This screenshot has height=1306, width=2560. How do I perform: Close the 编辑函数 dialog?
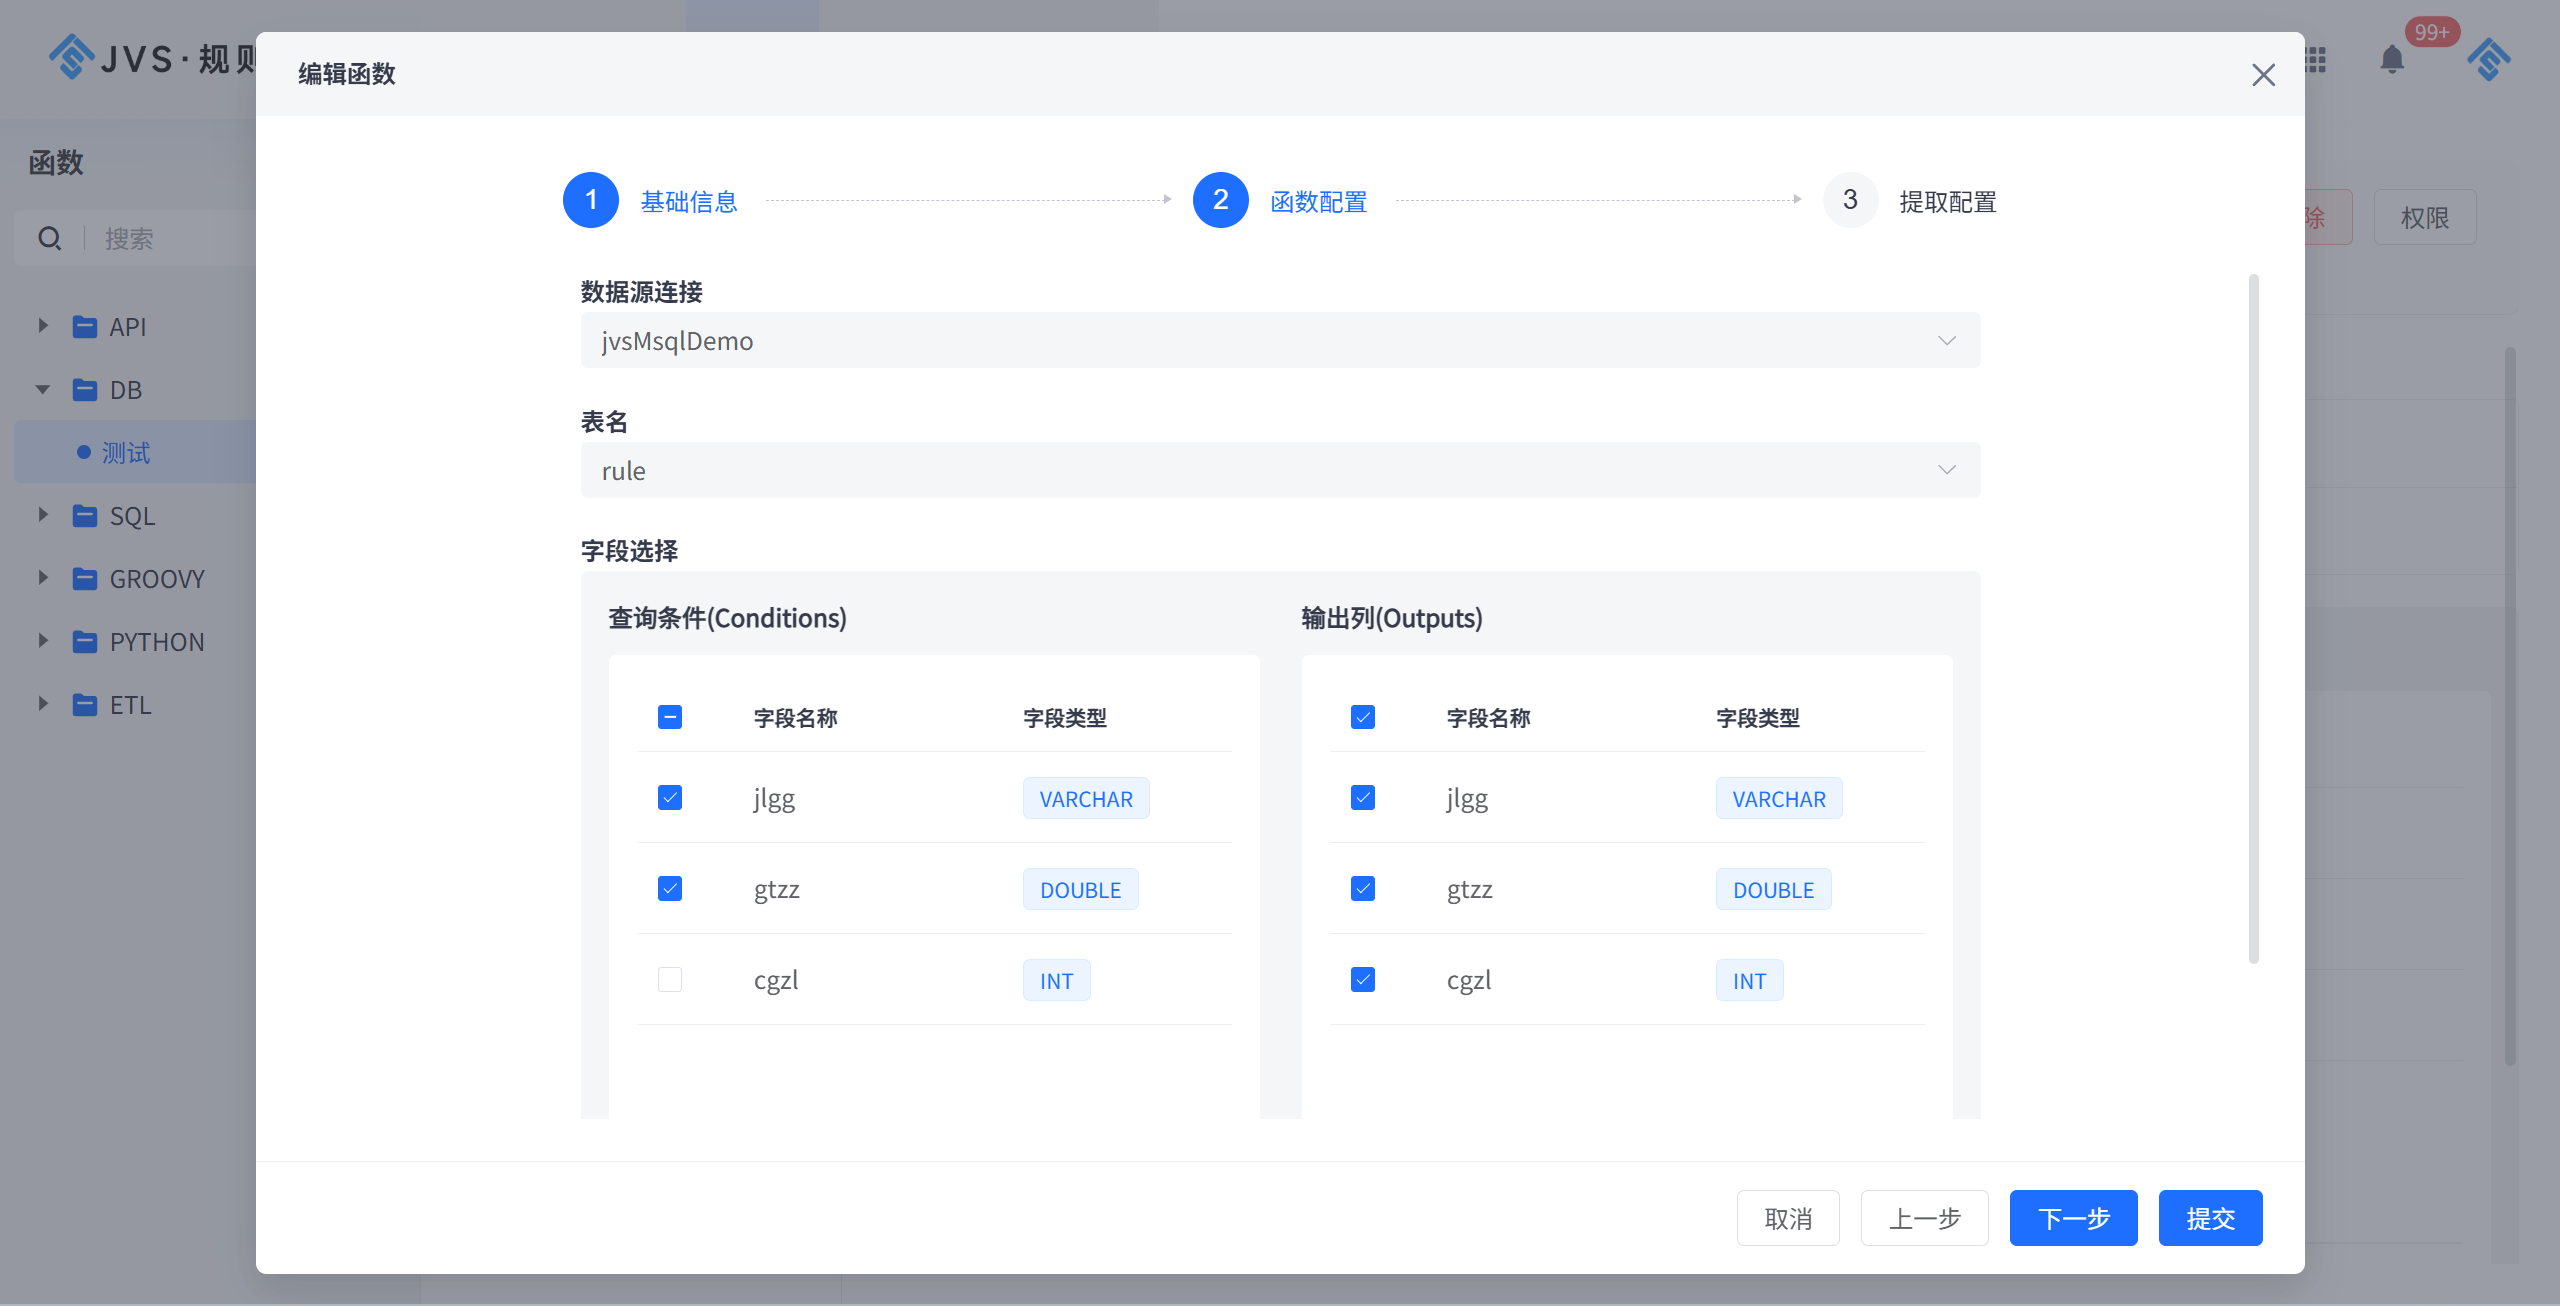click(x=2263, y=75)
